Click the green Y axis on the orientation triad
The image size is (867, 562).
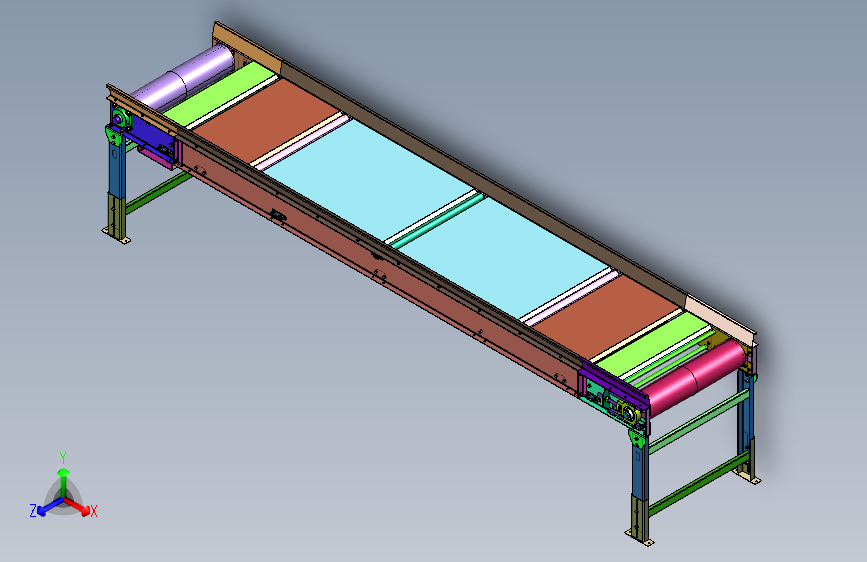click(64, 482)
